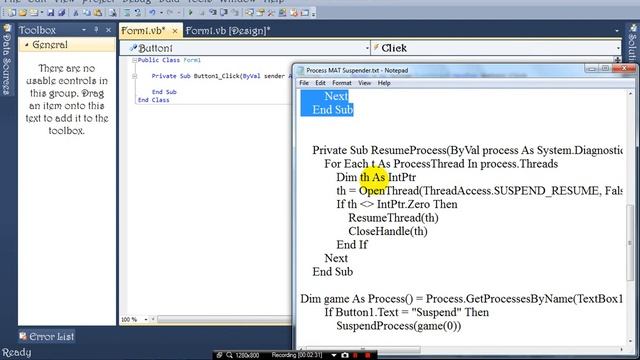This screenshot has width=640, height=360.
Task: Open Notepad's Help menu
Action: 384,83
